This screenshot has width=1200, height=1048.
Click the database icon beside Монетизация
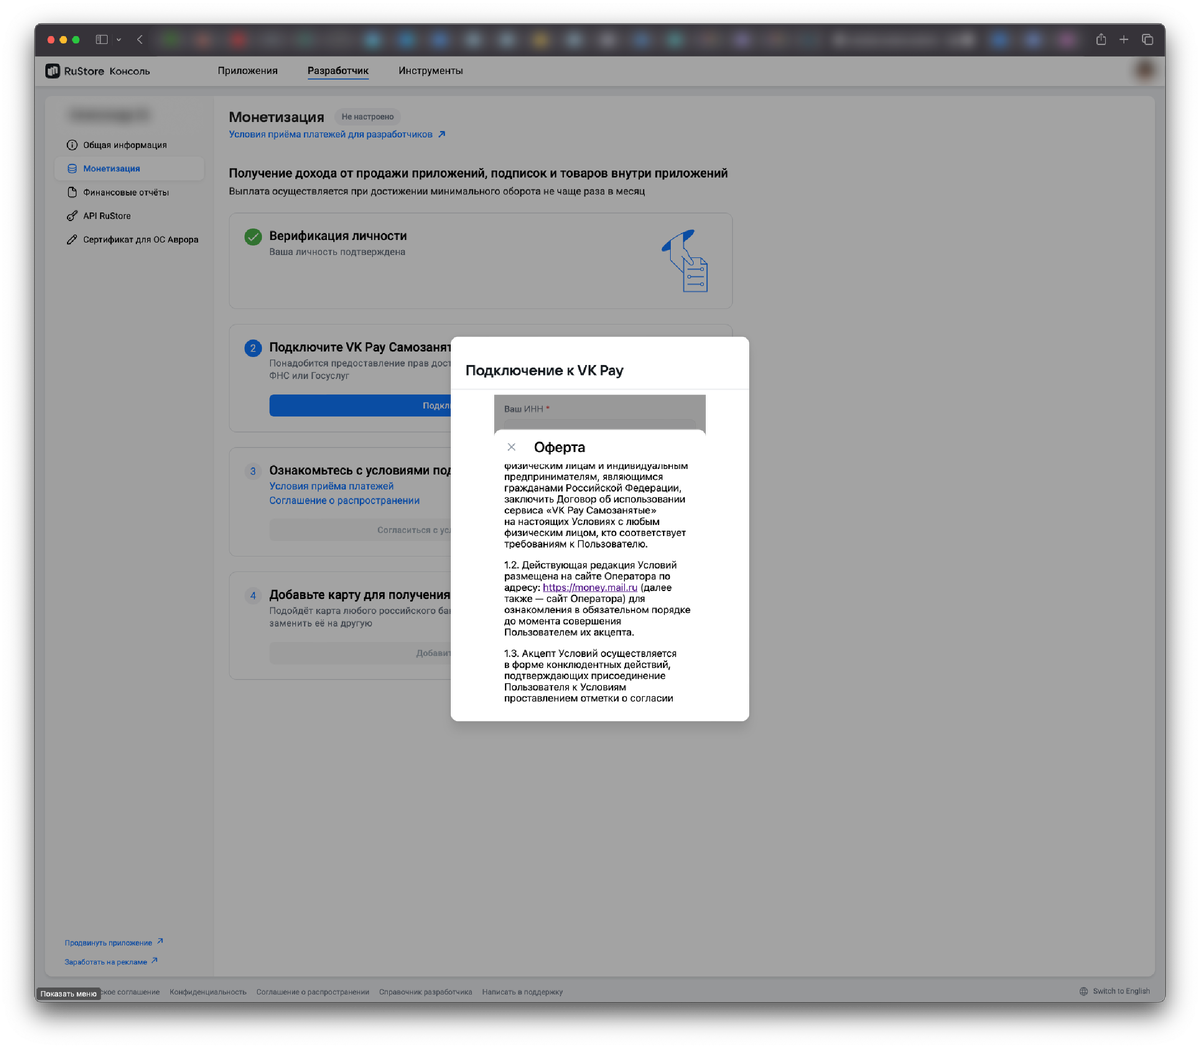pos(72,169)
